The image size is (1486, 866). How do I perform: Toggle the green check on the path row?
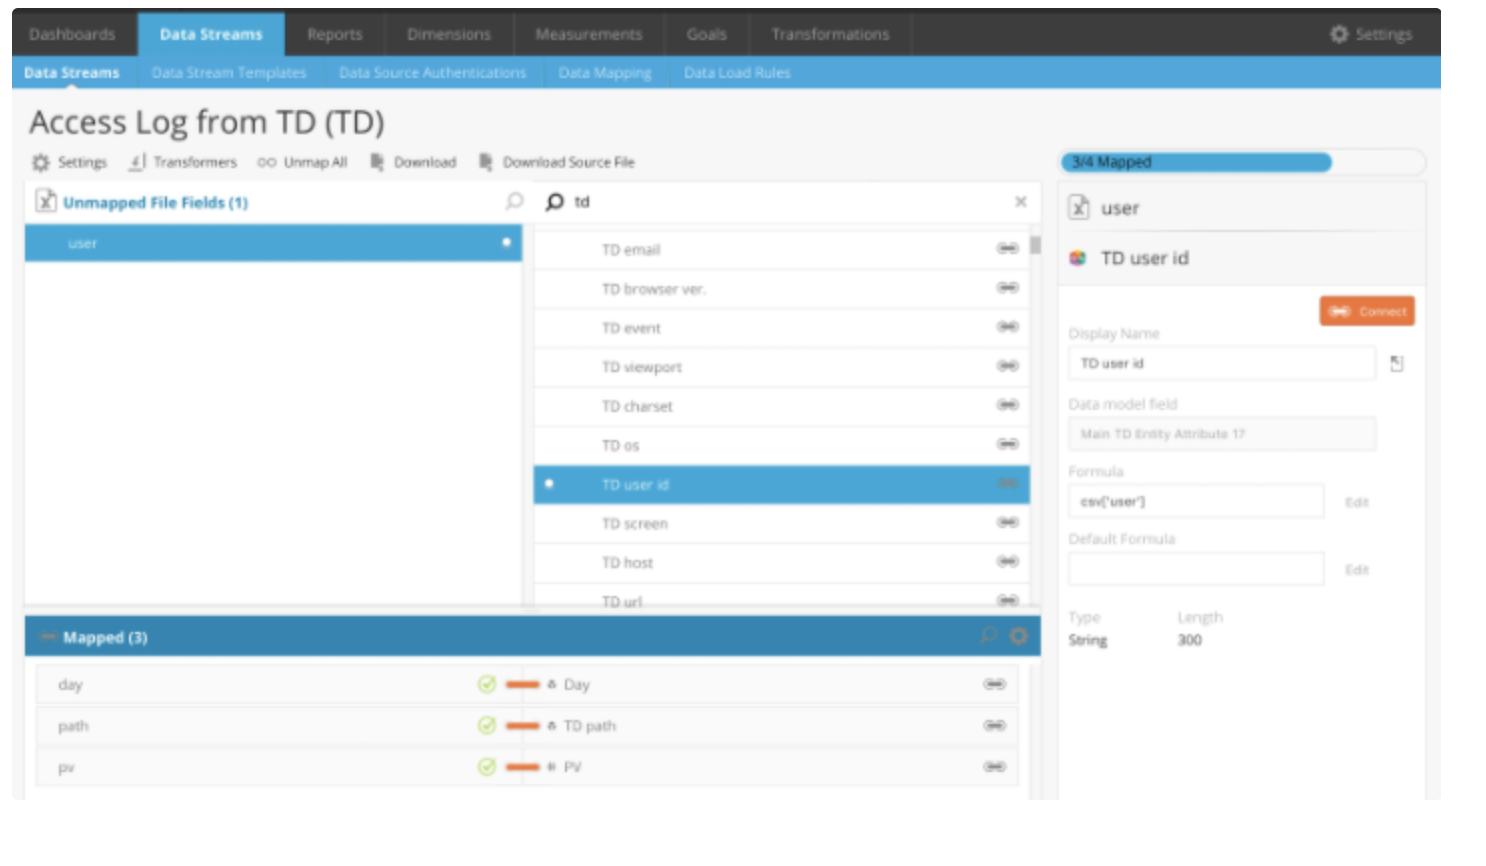point(487,726)
